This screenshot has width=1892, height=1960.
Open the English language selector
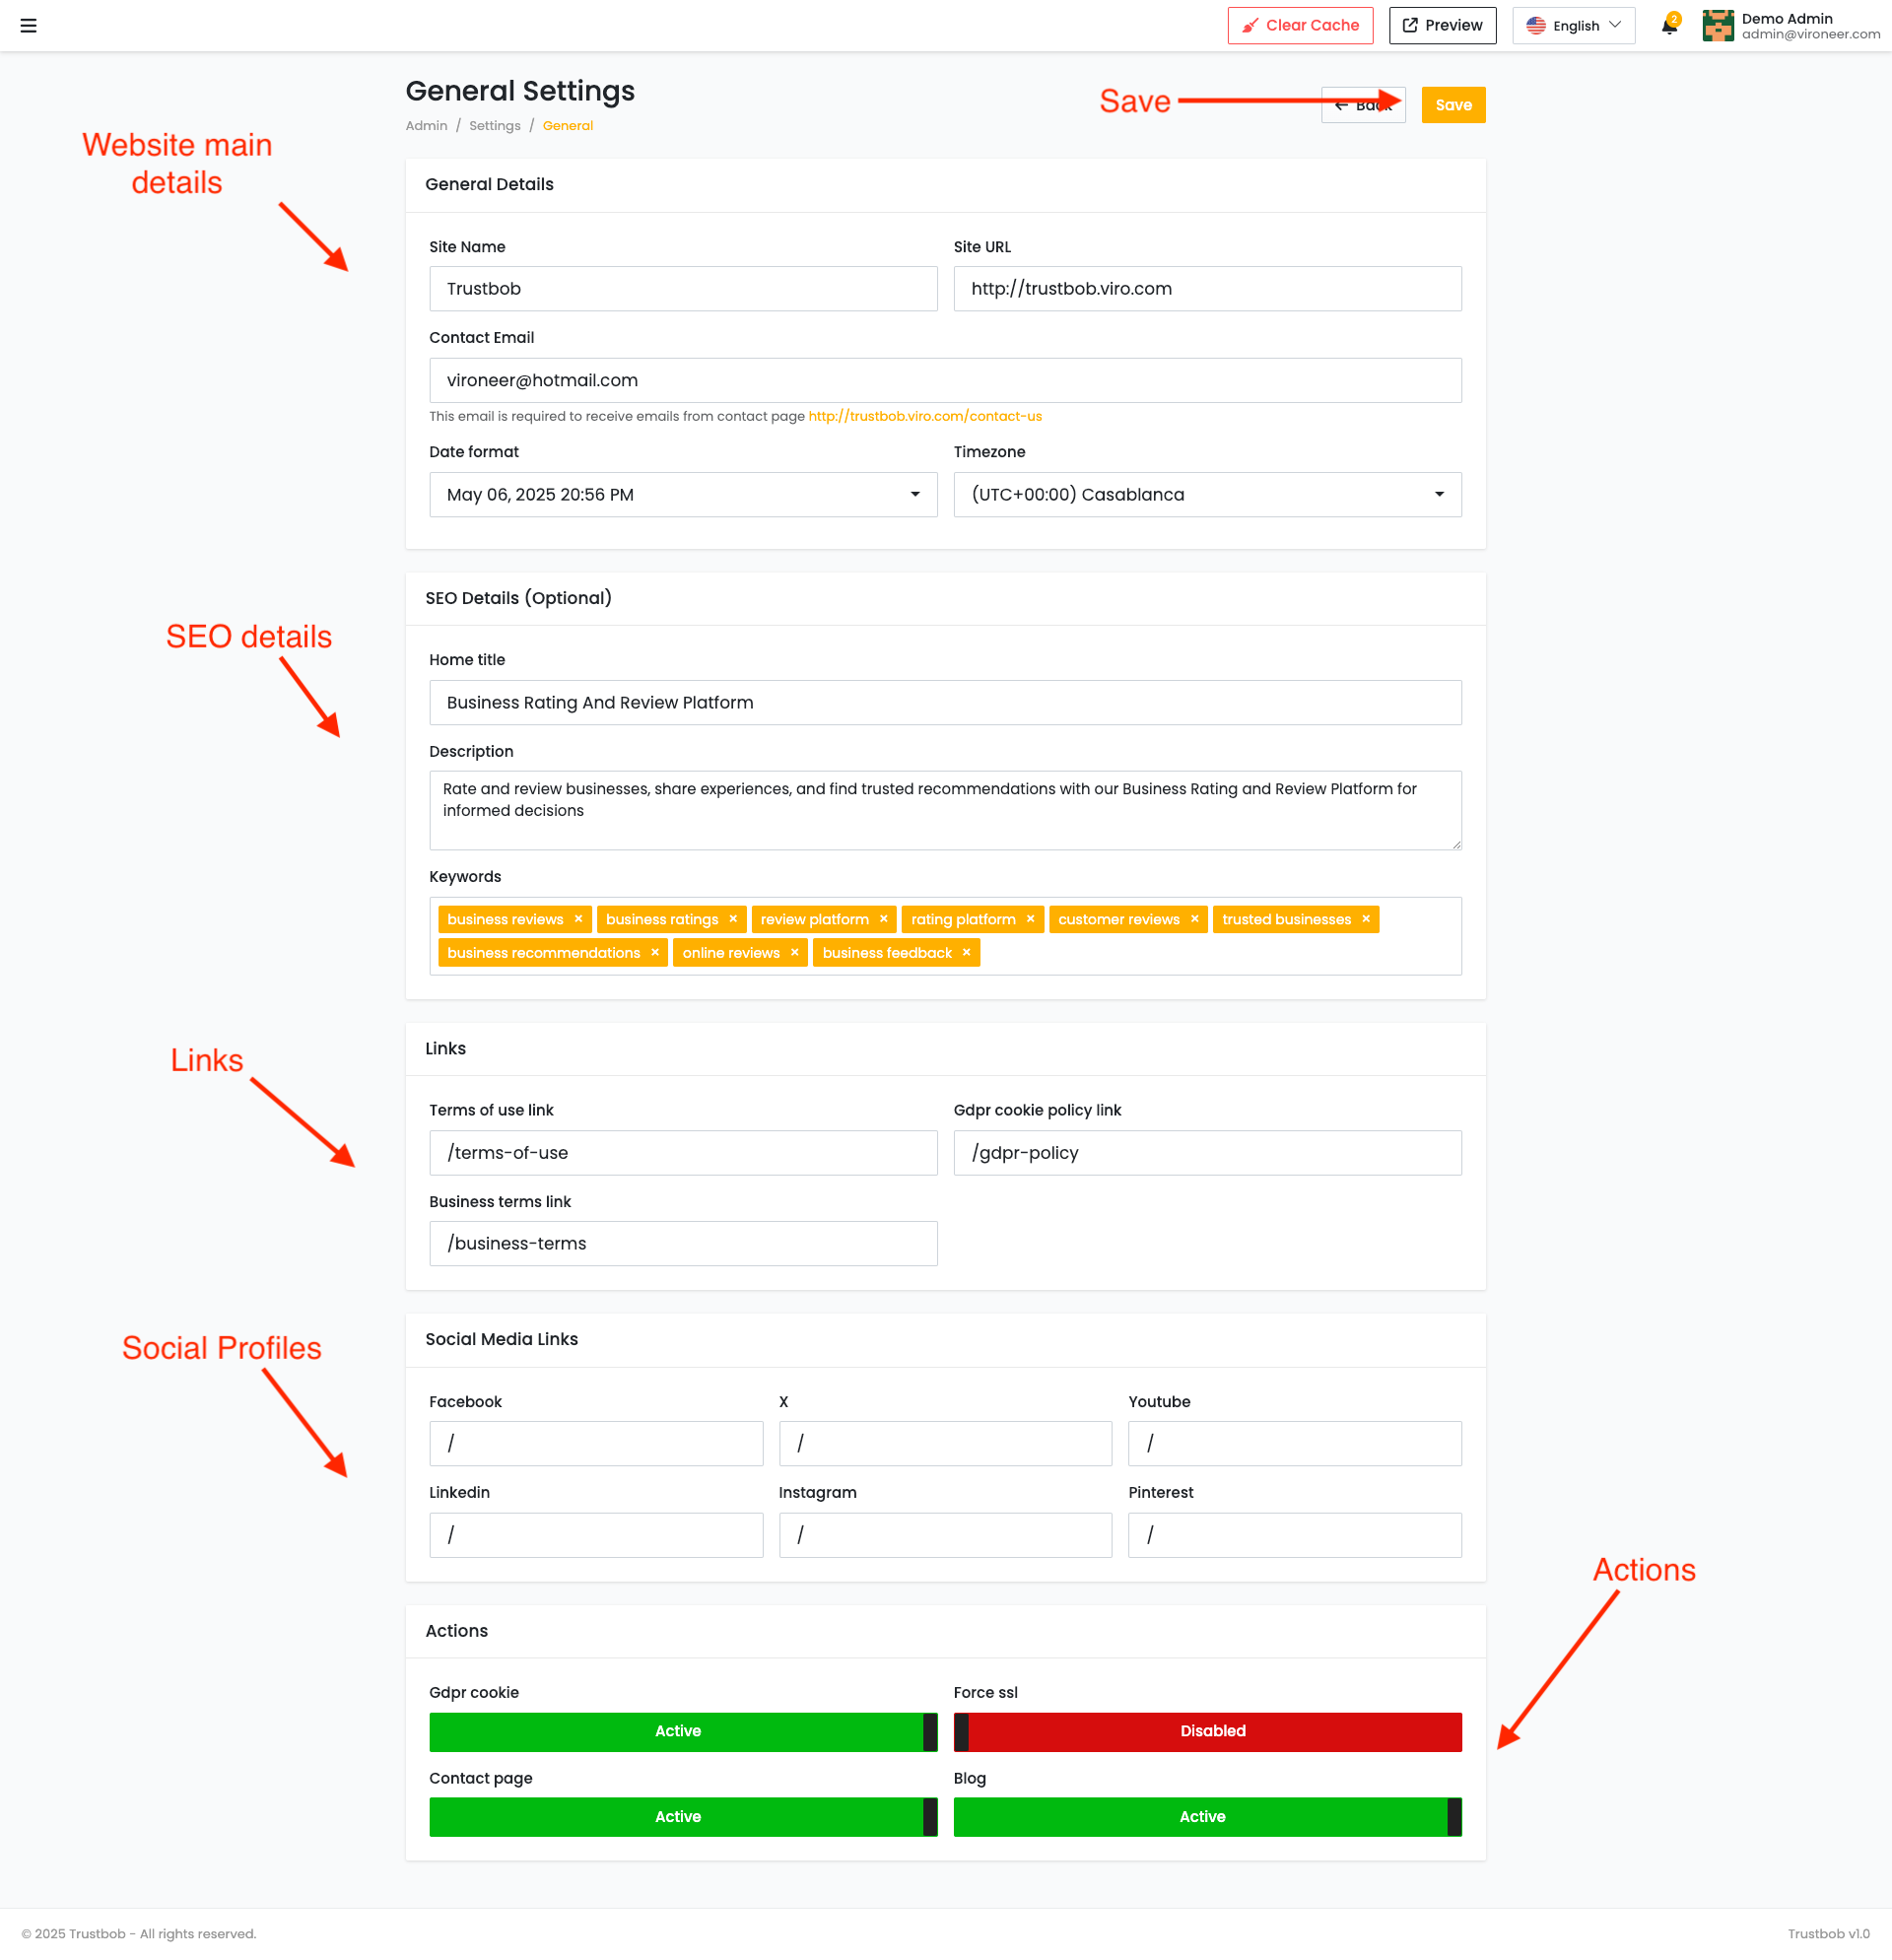1573,26
